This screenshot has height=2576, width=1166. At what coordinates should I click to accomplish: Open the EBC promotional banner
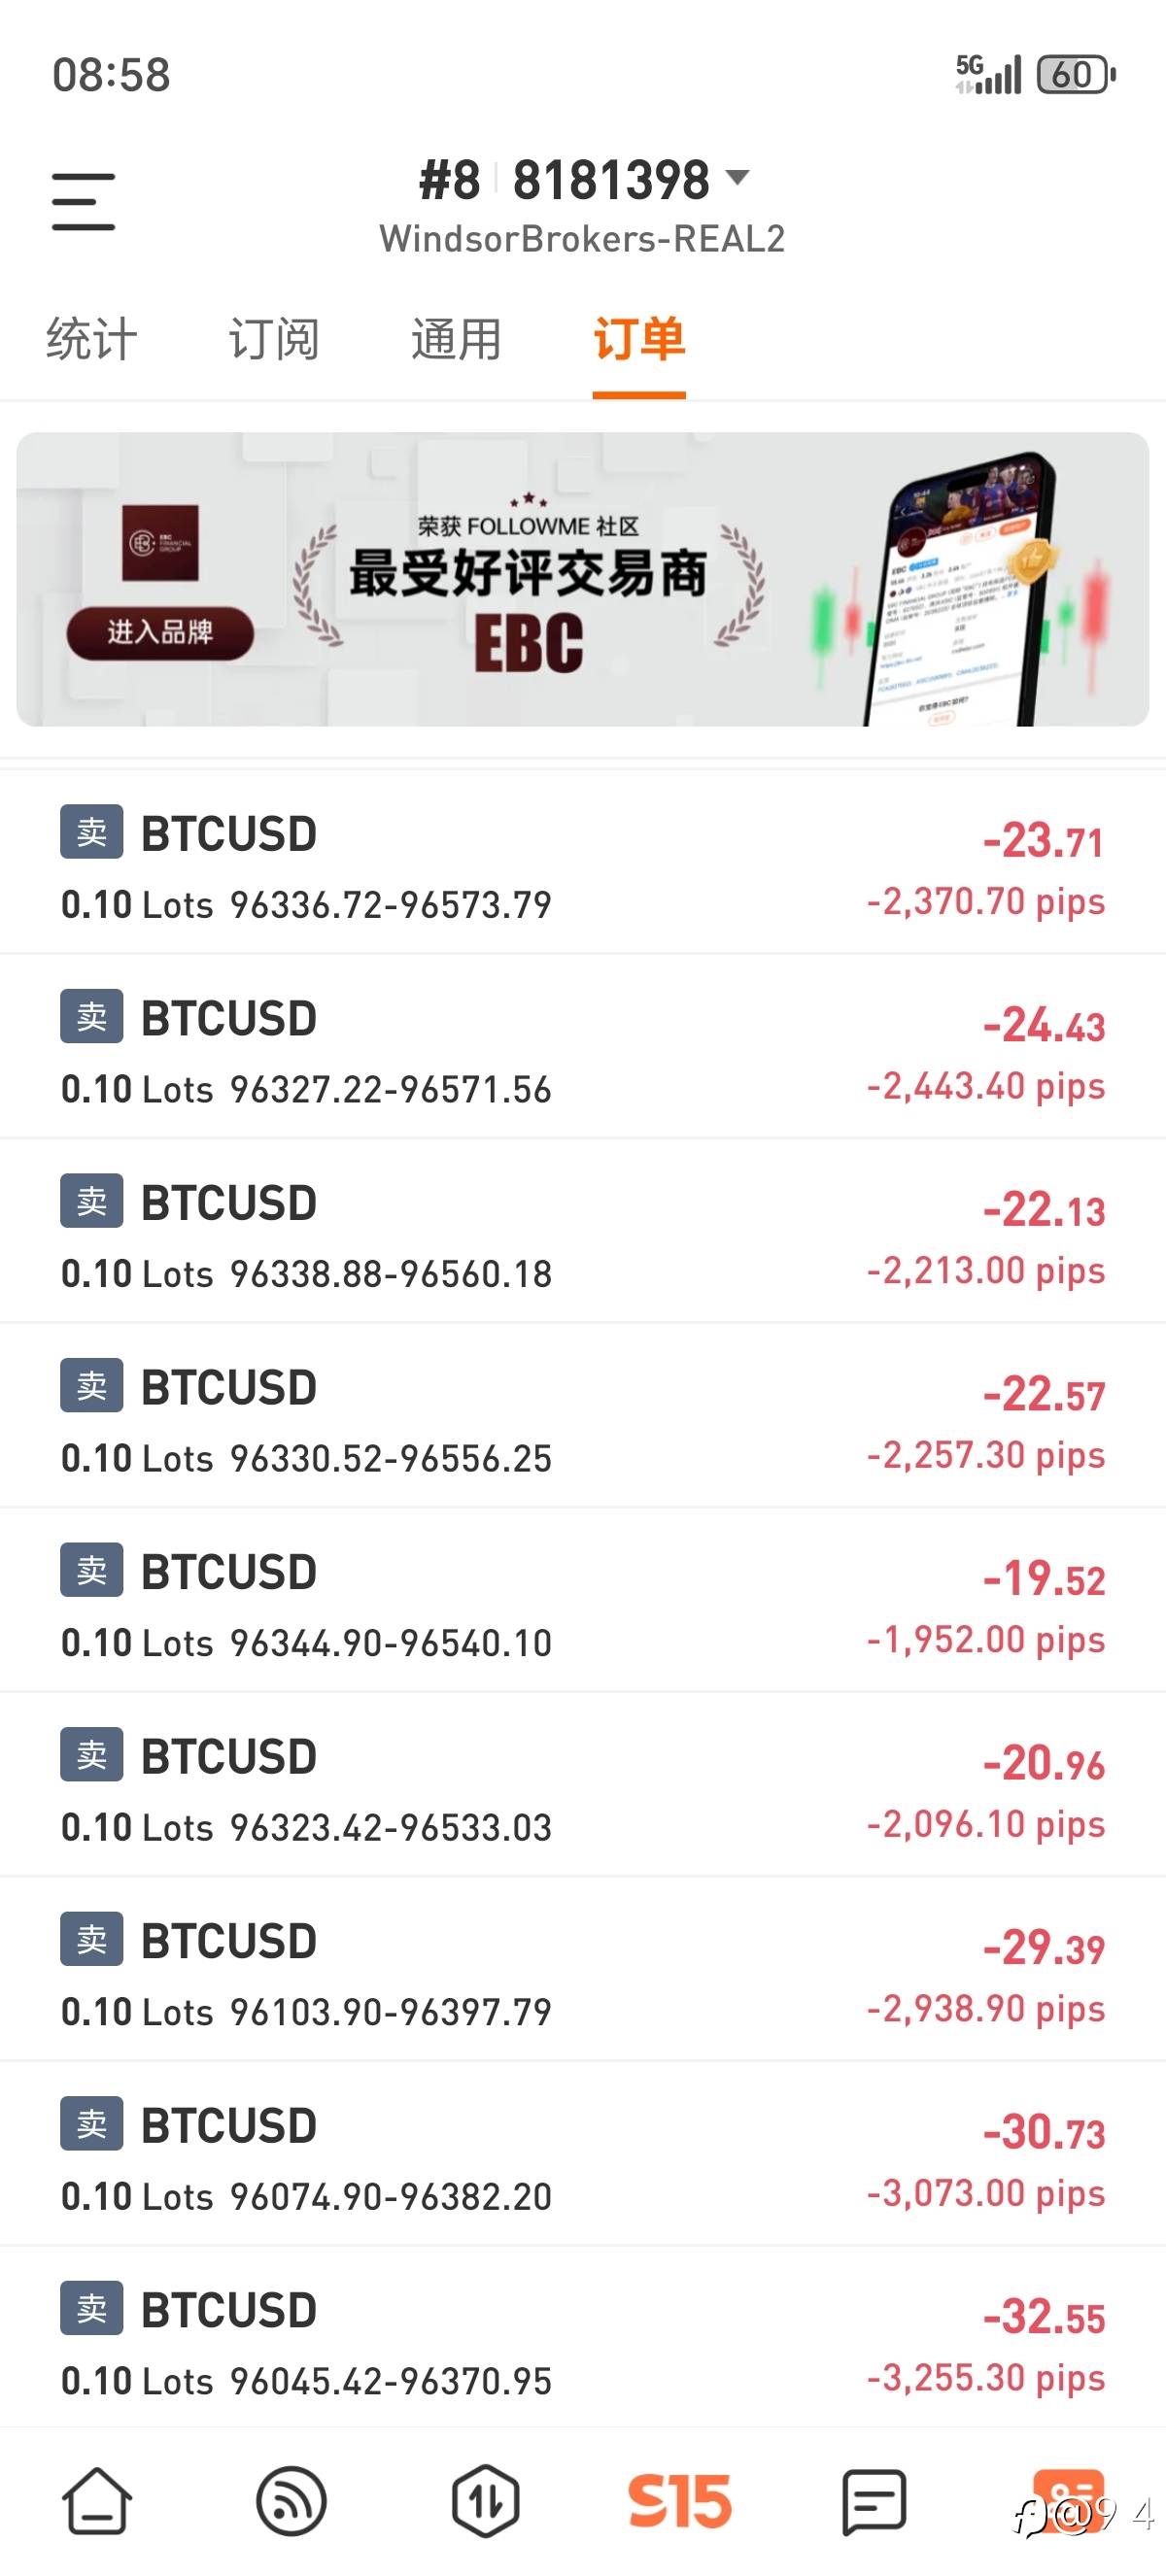[x=583, y=579]
